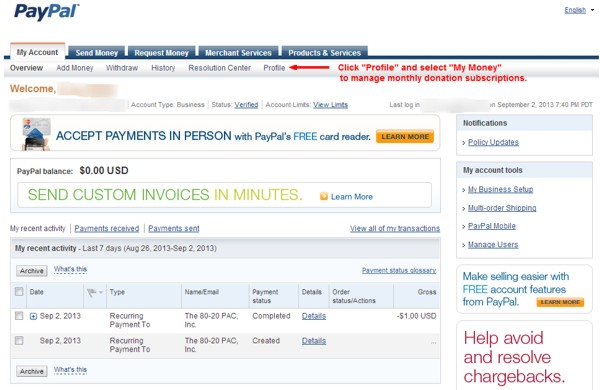The image size is (600, 390).
Task: Click LEARN MORE on free account features
Action: 560,302
